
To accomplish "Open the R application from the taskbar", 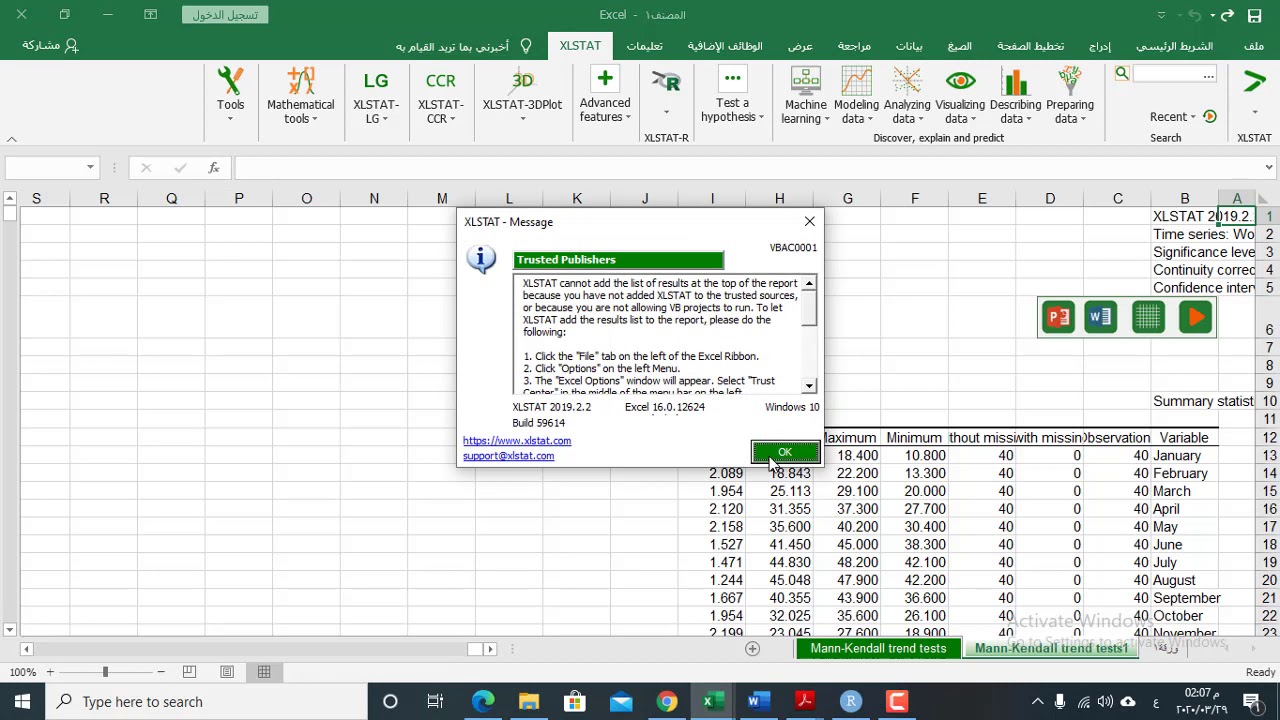I will click(x=851, y=702).
